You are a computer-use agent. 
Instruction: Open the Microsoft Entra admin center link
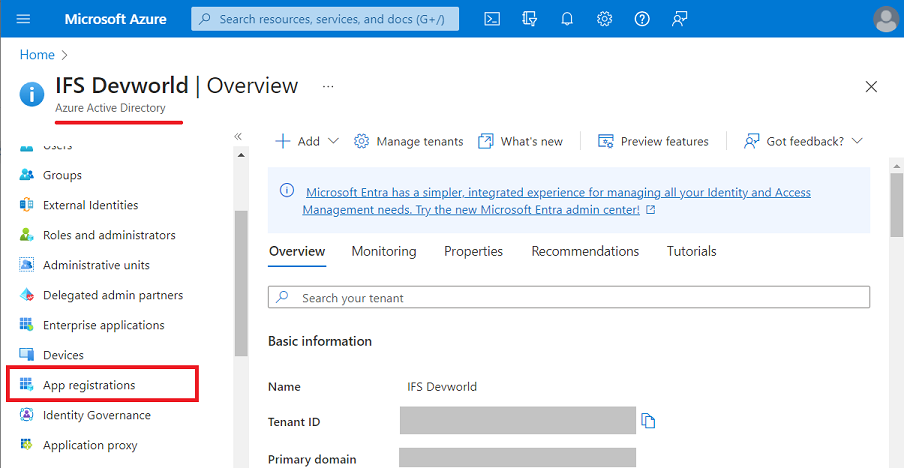coord(556,201)
